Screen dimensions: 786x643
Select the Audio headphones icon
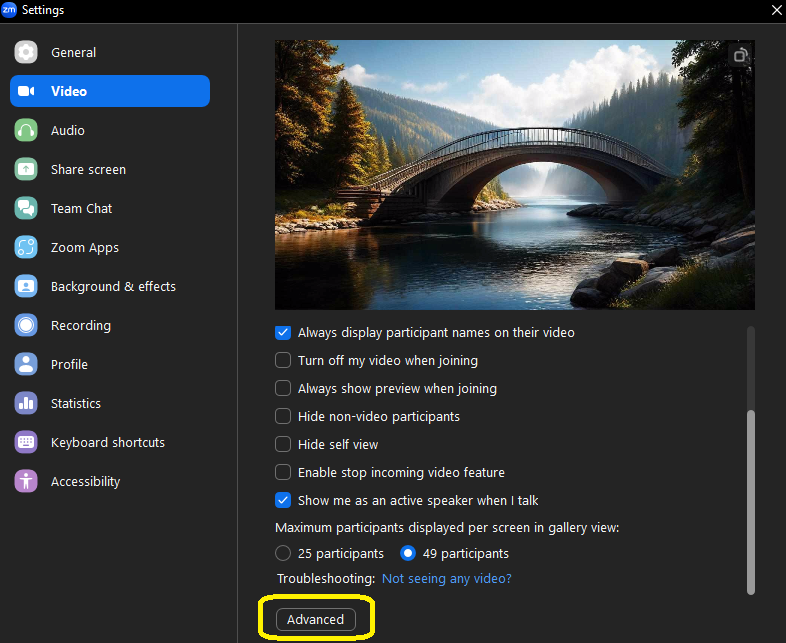point(26,130)
